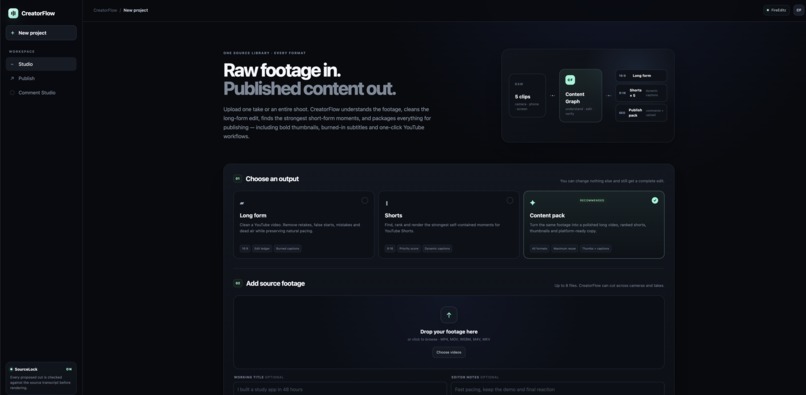Click the third tag chip on Content pack
This screenshot has height=395, width=806.
click(596, 248)
